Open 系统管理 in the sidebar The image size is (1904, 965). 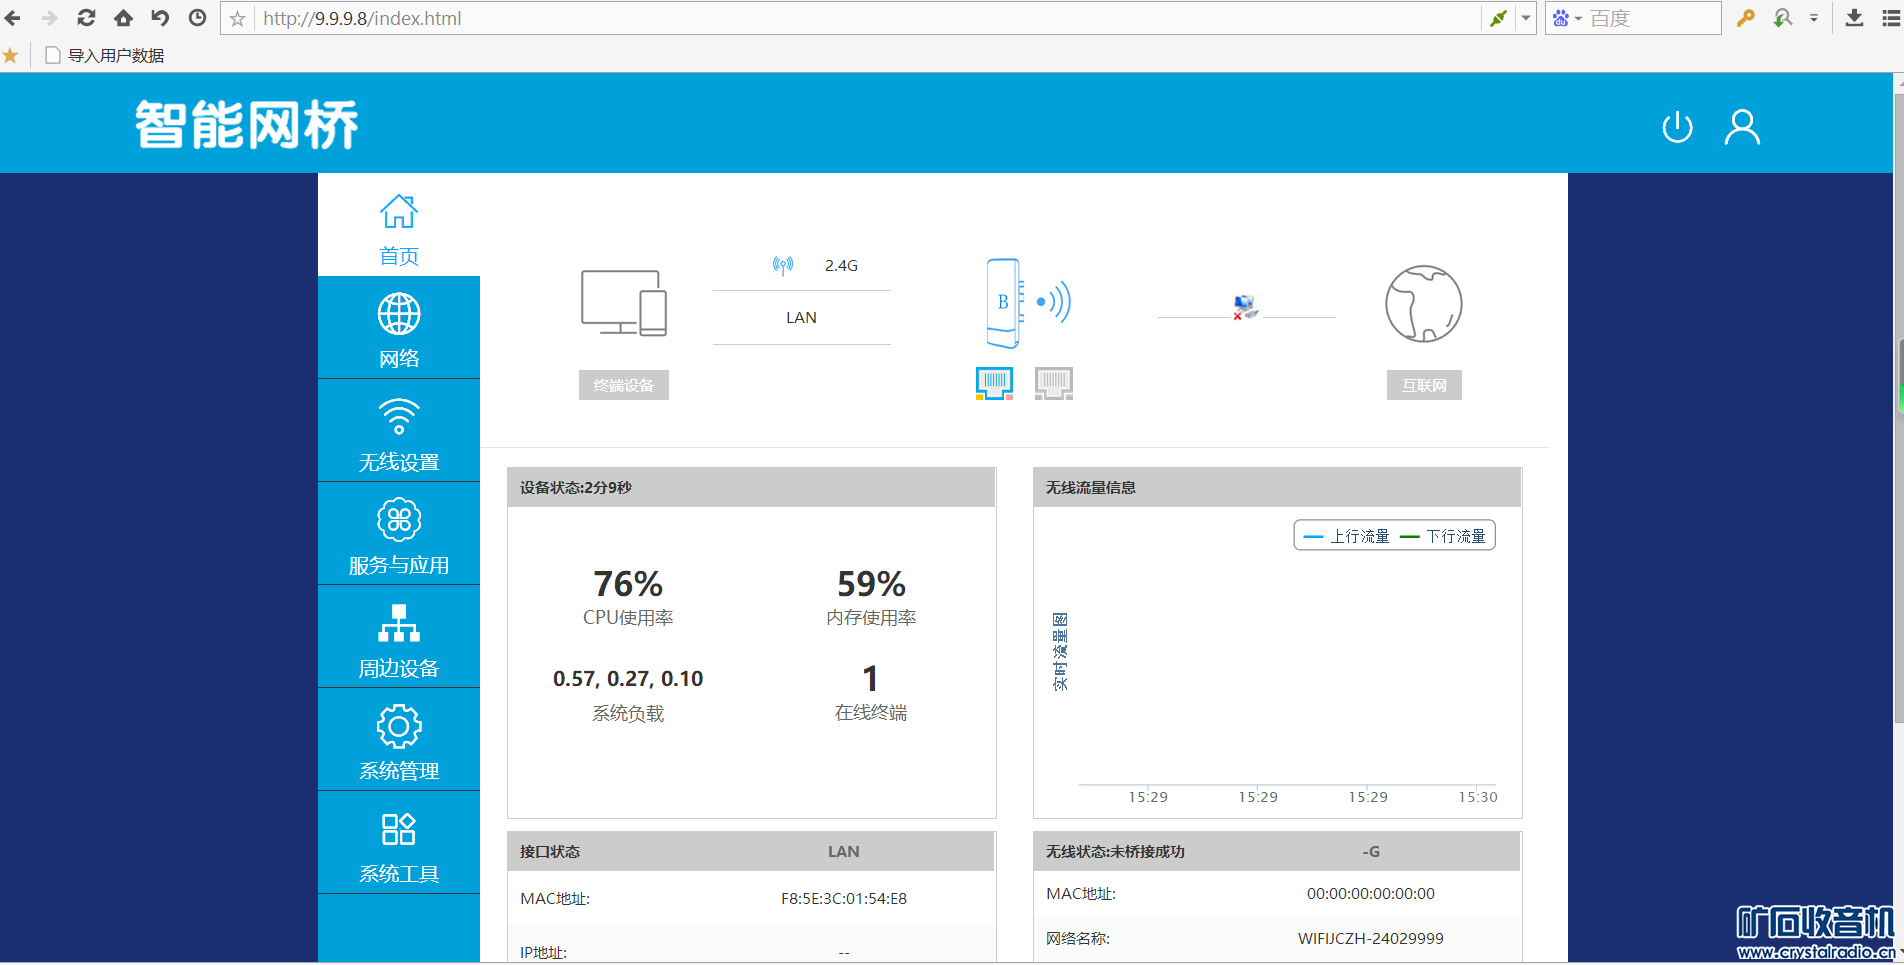pyautogui.click(x=399, y=741)
